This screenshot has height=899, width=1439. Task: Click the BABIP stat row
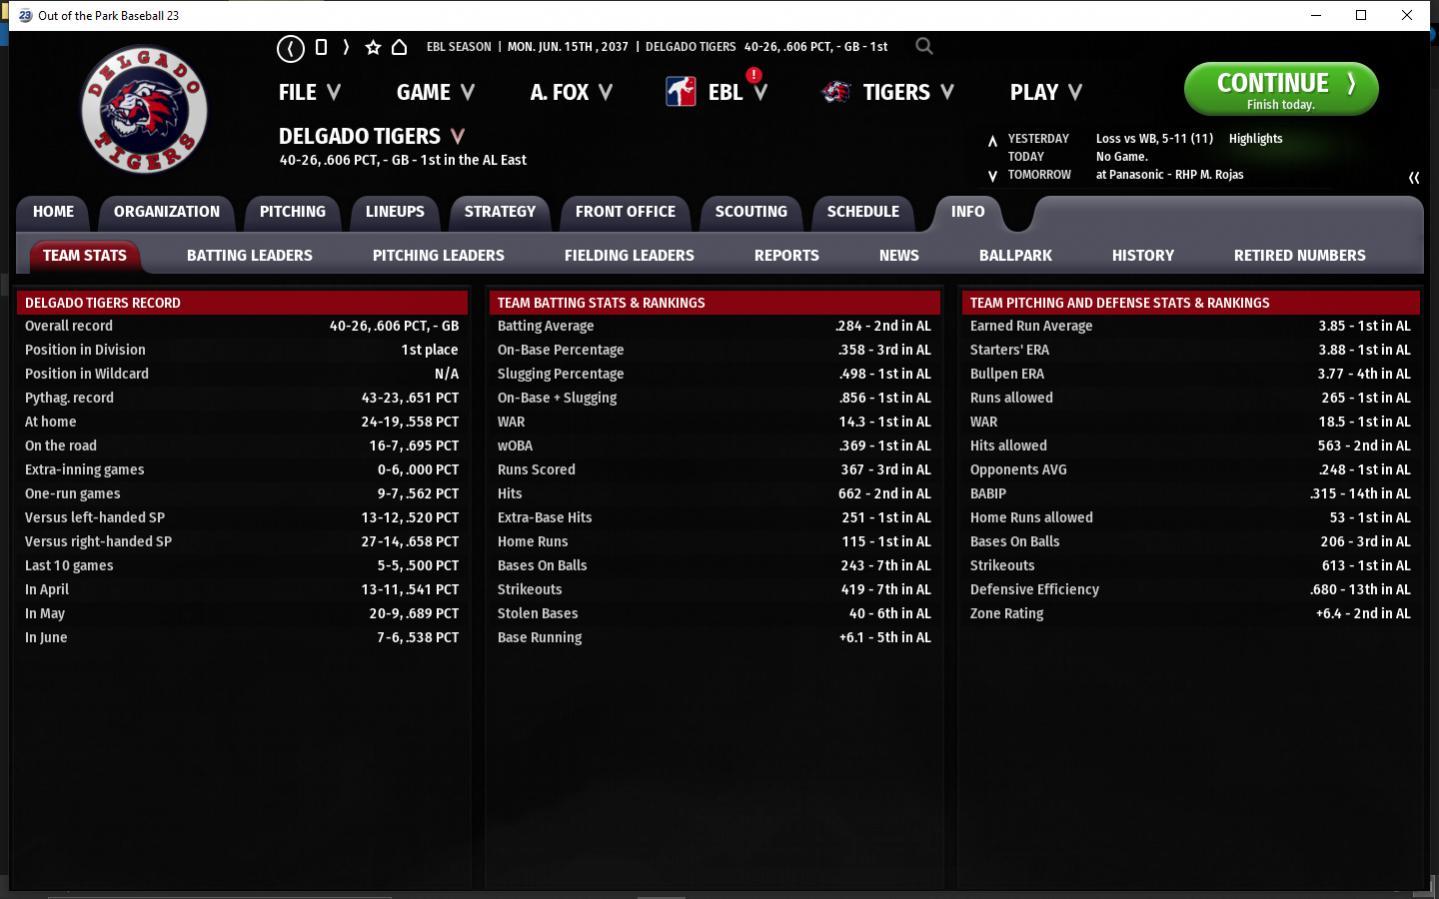pyautogui.click(x=1190, y=494)
